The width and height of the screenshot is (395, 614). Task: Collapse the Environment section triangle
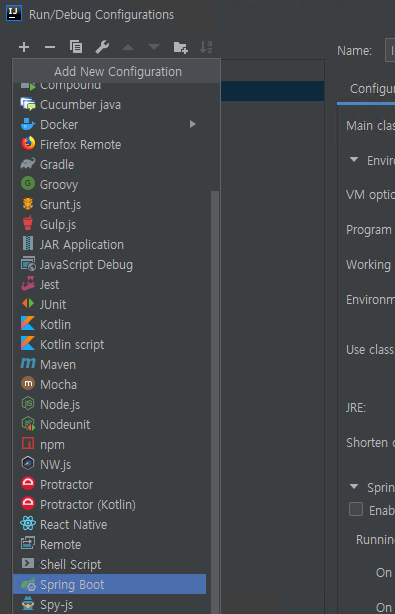pos(354,159)
